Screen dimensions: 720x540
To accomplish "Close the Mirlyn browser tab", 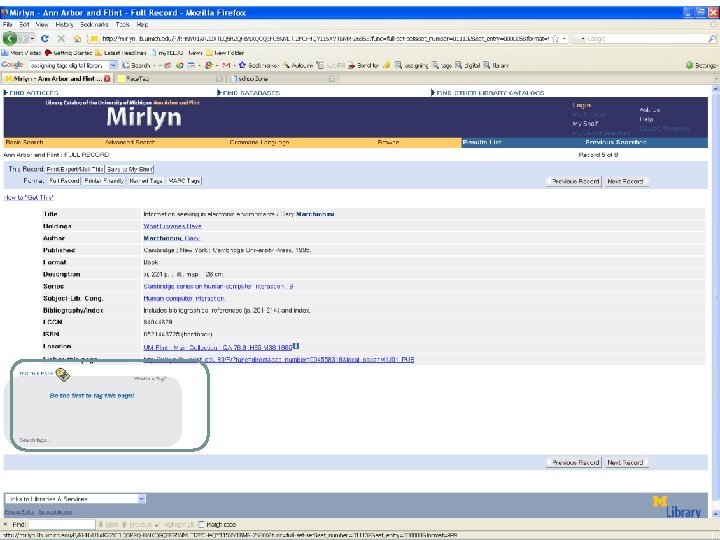I will click(x=107, y=77).
